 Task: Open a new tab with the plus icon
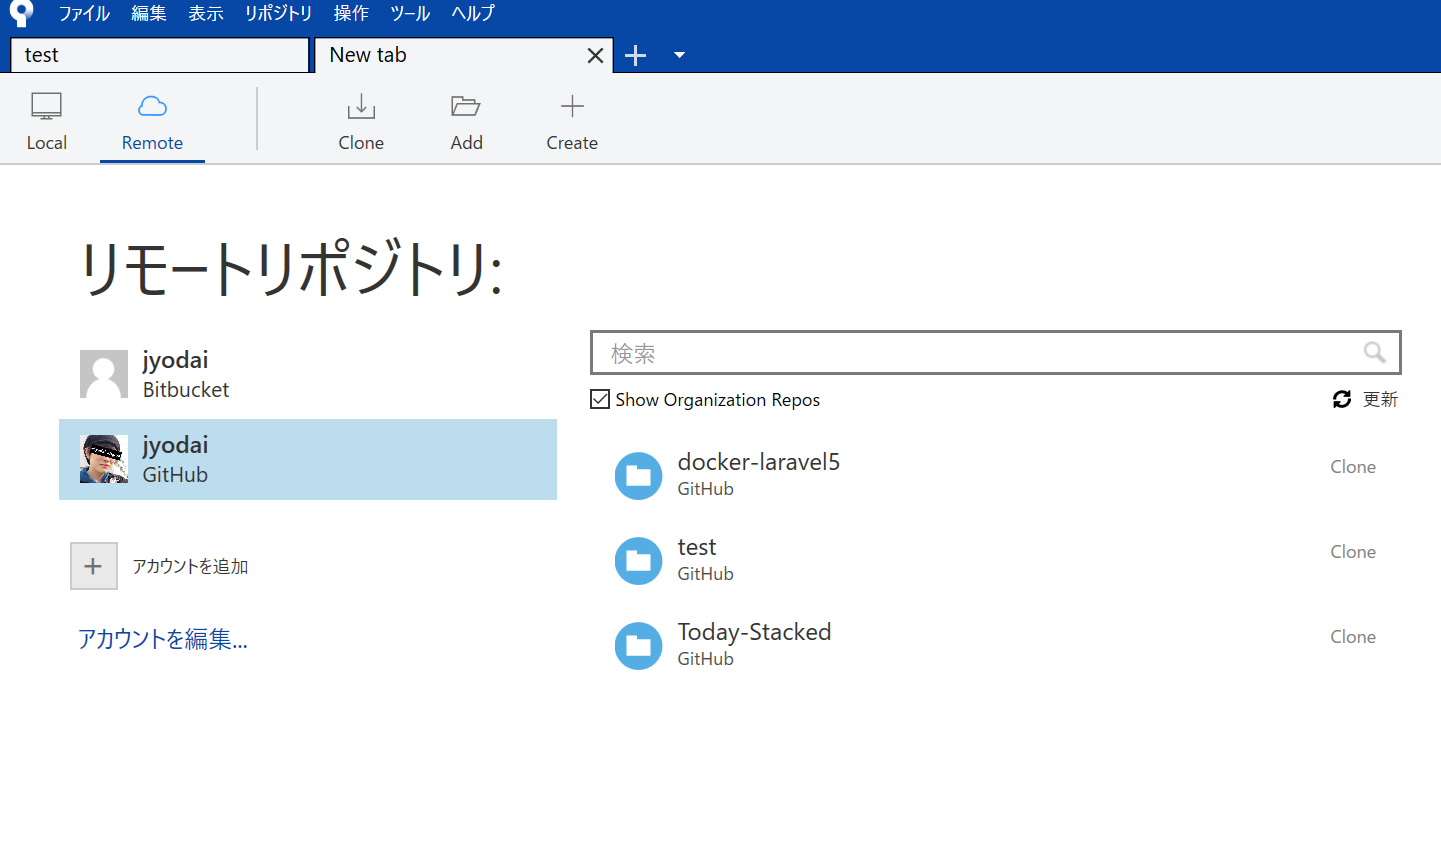(635, 55)
